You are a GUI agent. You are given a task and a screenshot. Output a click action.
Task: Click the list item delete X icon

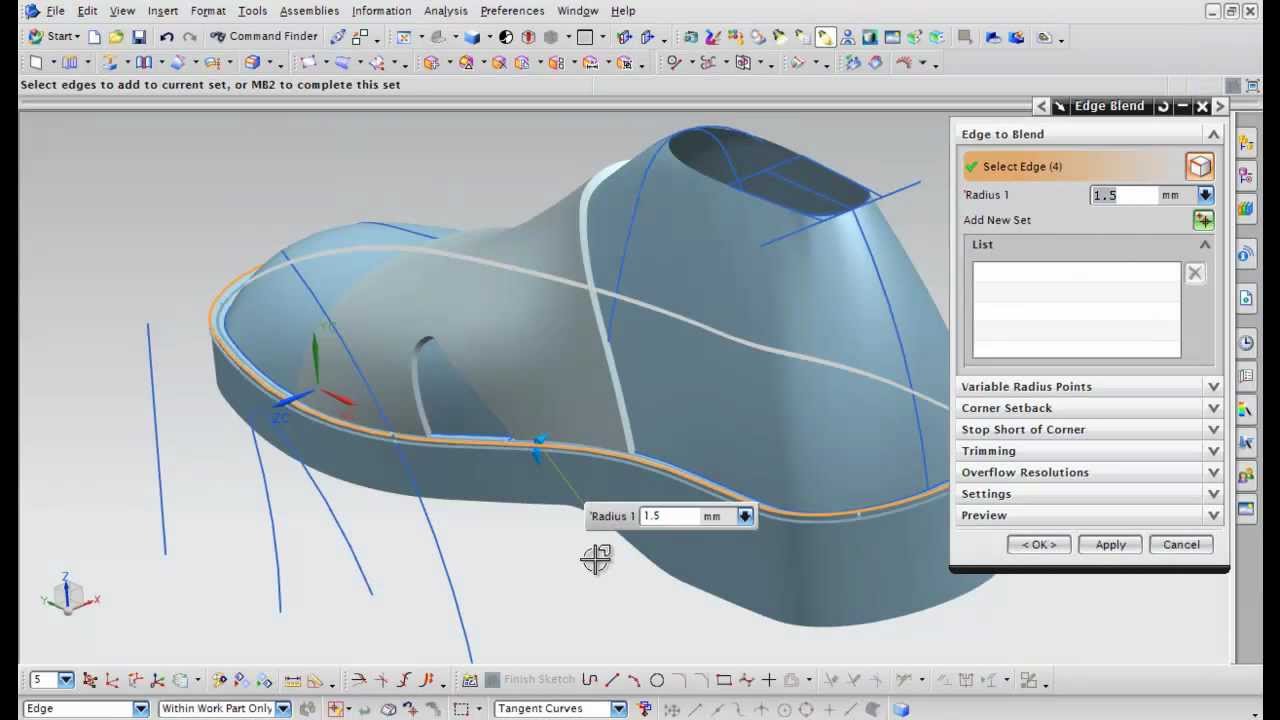(1195, 274)
